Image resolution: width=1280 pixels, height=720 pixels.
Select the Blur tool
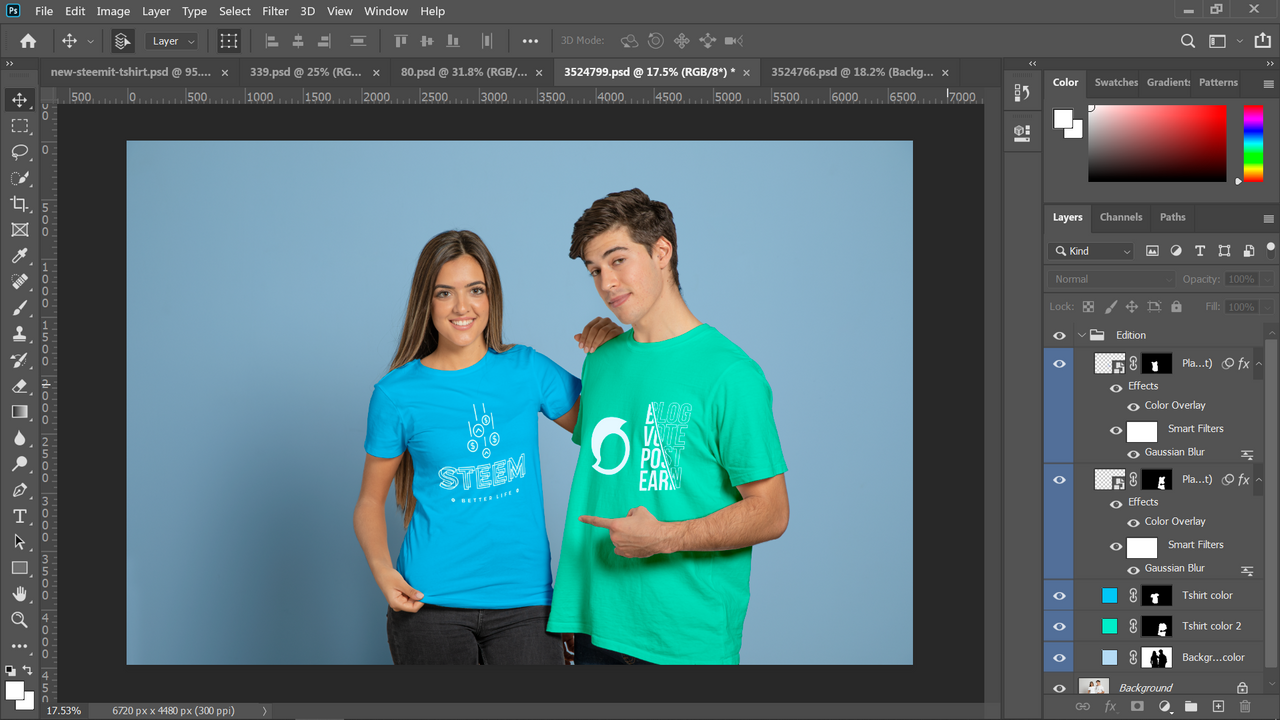(19, 438)
